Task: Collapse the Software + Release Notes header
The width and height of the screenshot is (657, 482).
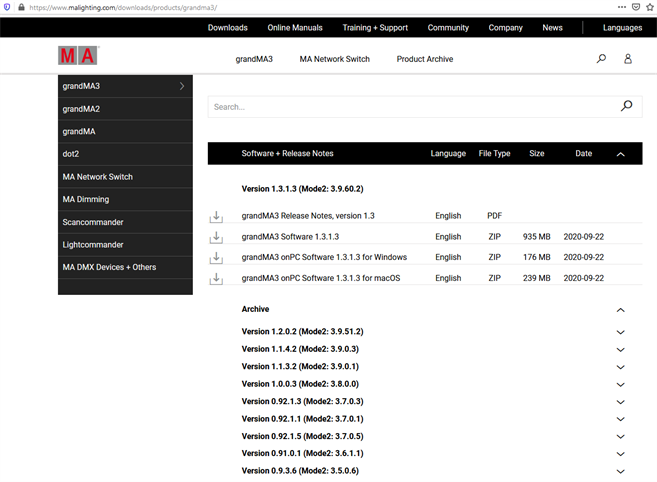Action: point(621,154)
